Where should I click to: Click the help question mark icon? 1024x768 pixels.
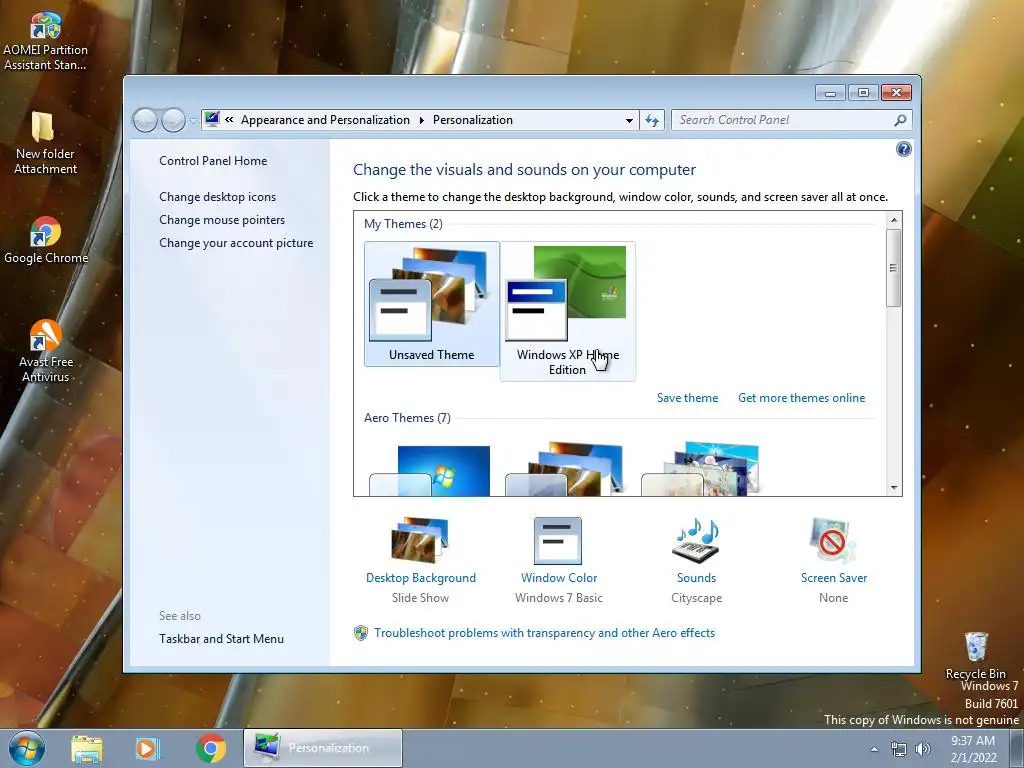coord(903,149)
